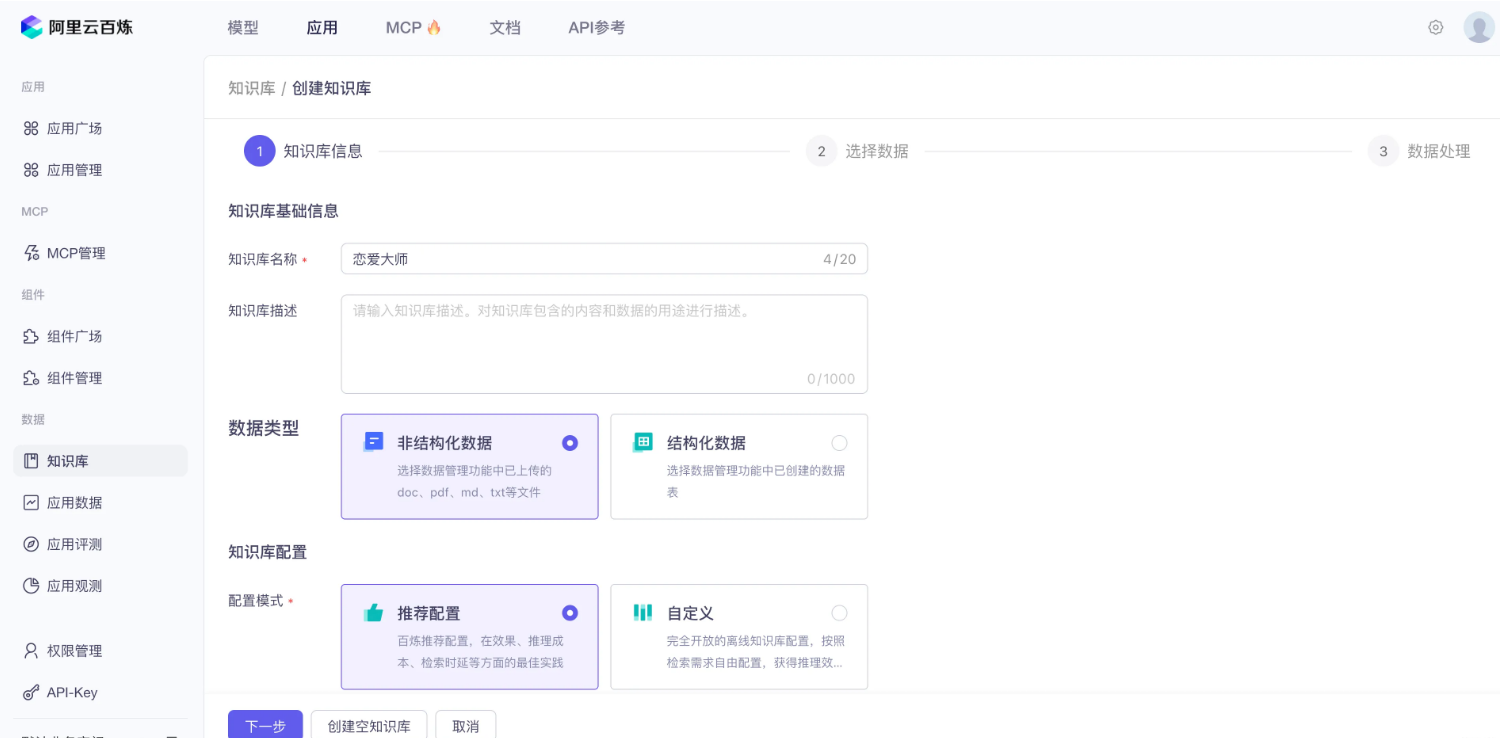1503x738 pixels.
Task: Click the 知识库 breadcrumb link
Action: tap(251, 88)
